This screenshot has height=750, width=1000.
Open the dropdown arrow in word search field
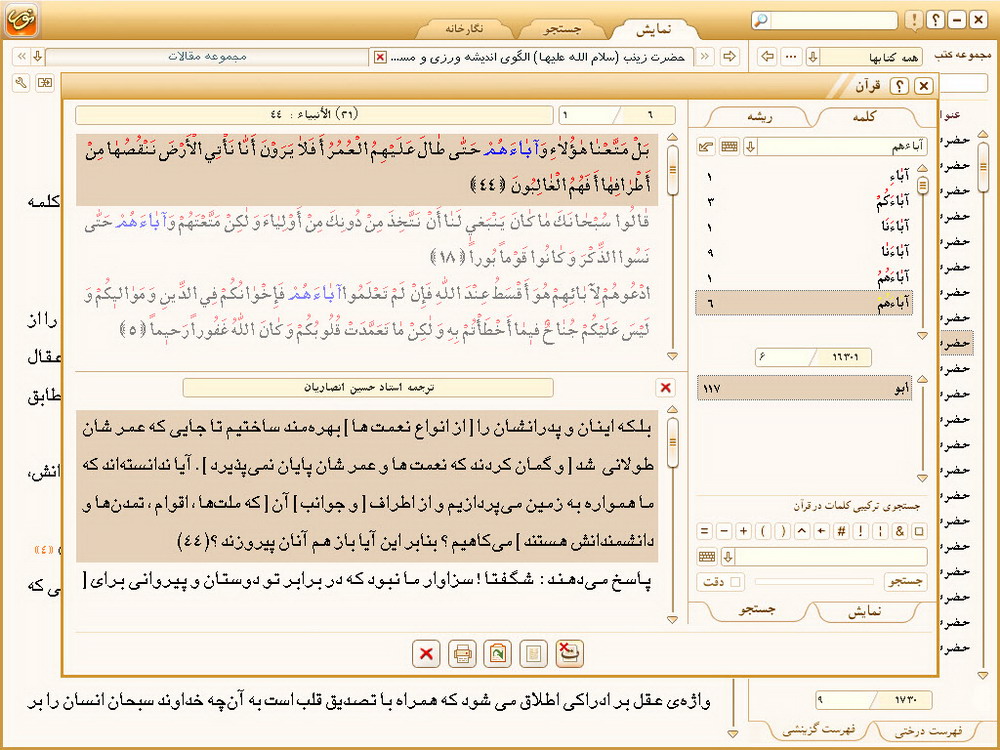point(749,147)
